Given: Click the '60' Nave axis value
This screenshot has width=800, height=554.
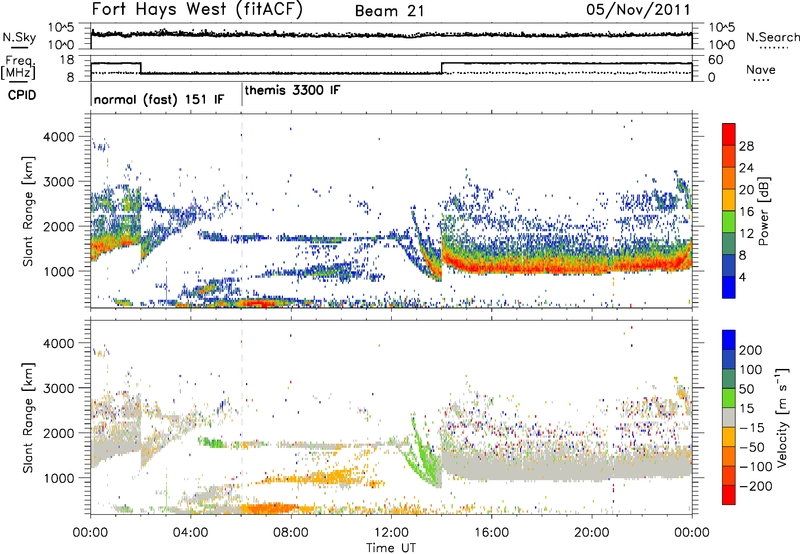Looking at the screenshot, I should coord(716,60).
